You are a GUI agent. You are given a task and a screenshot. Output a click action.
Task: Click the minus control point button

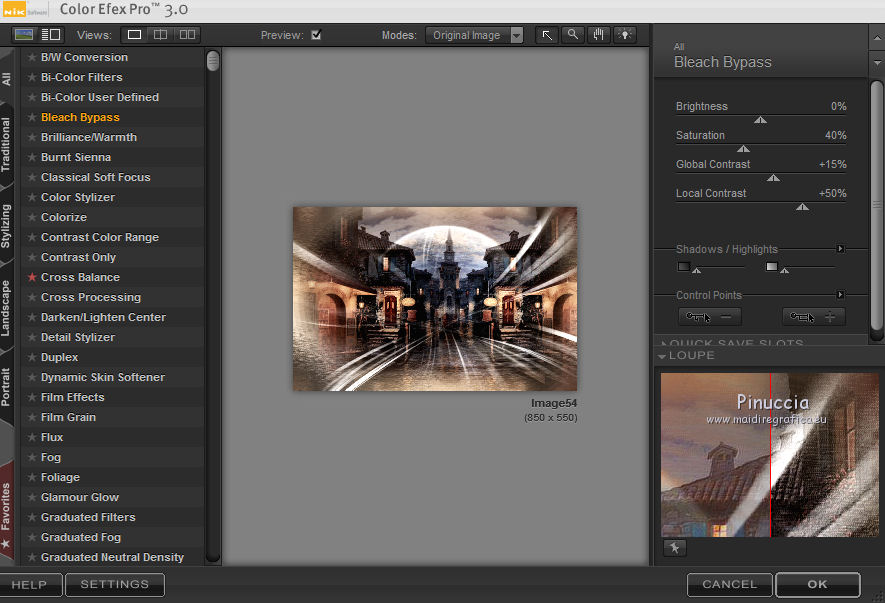point(710,317)
